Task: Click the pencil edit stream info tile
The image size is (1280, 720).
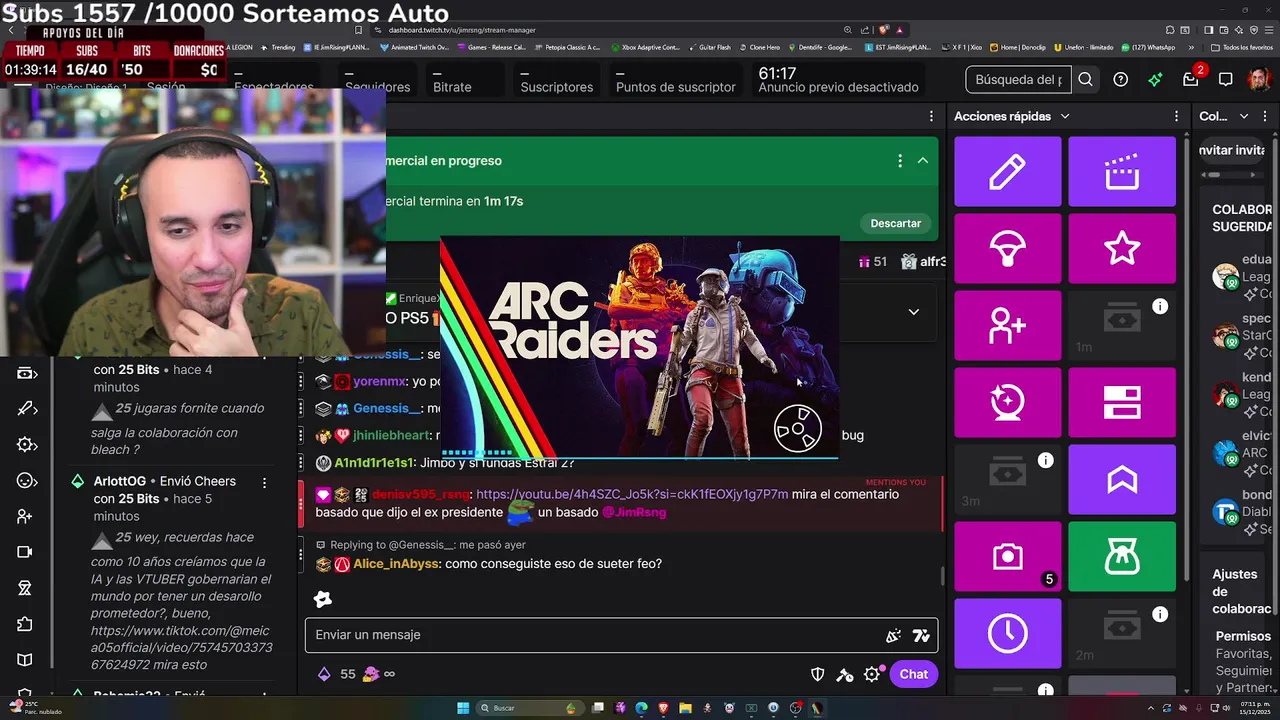Action: [1008, 172]
